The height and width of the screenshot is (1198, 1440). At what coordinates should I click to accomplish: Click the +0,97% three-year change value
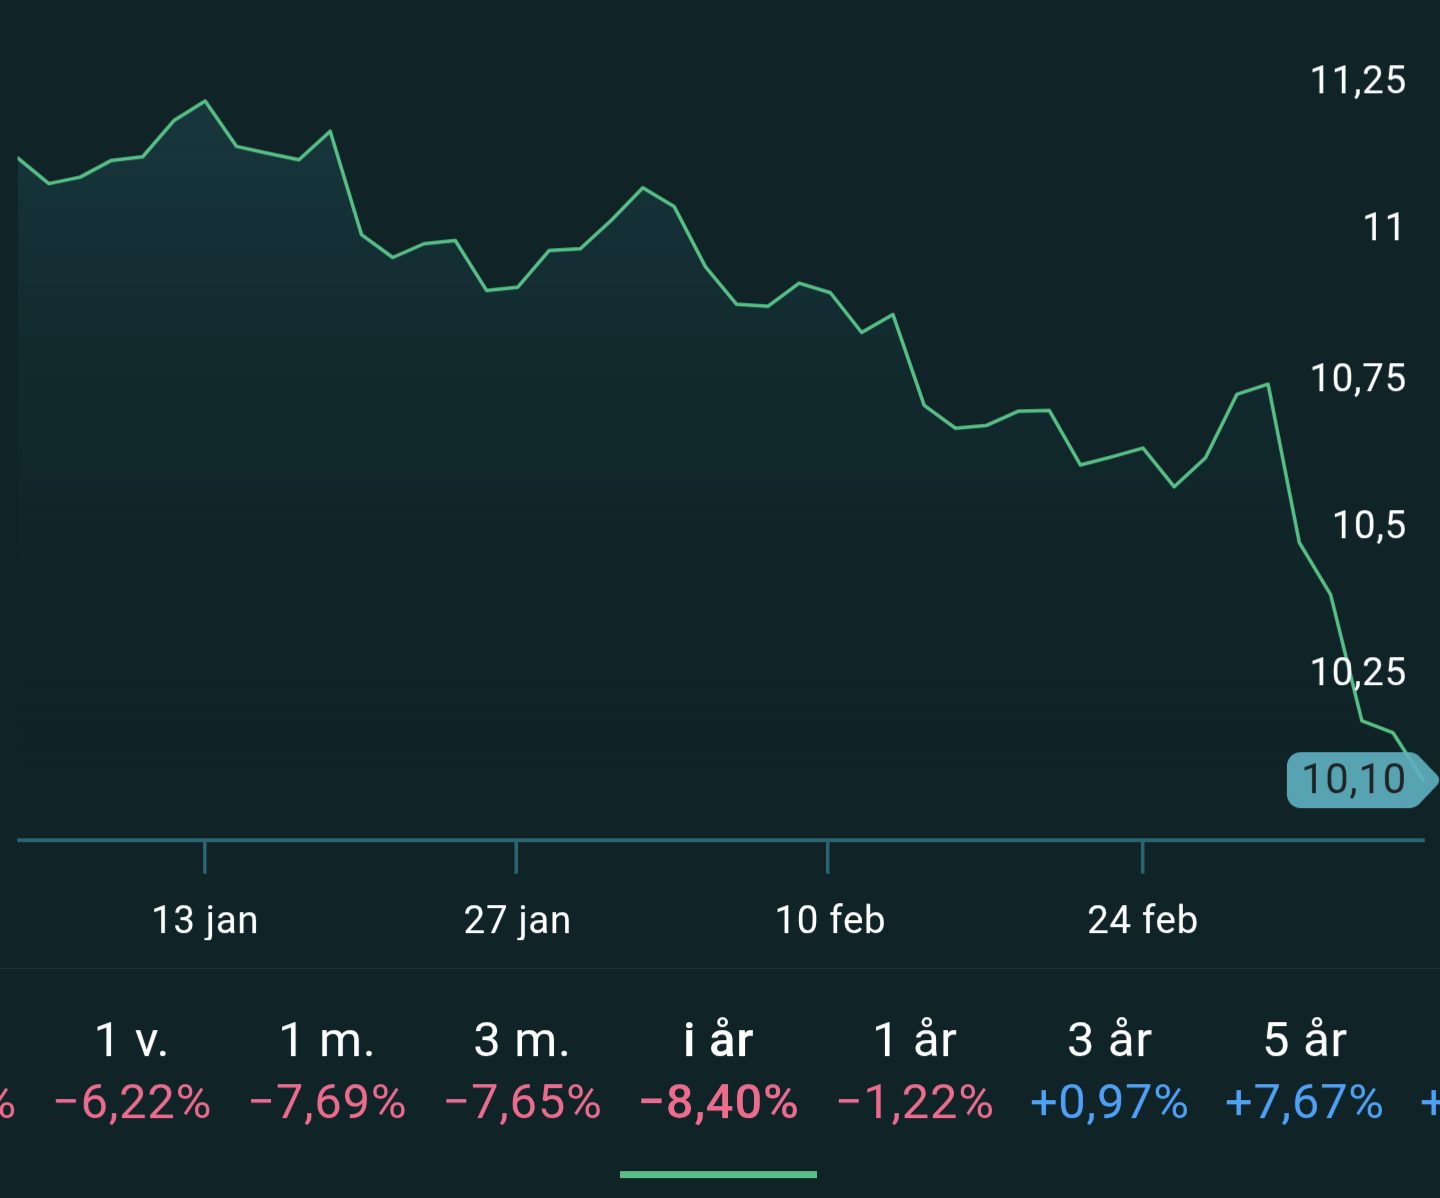(1109, 1102)
